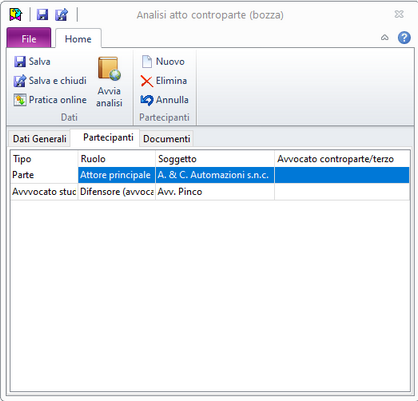Select the Home ribbon tab
Screen dimensions: 418x401
coord(78,39)
